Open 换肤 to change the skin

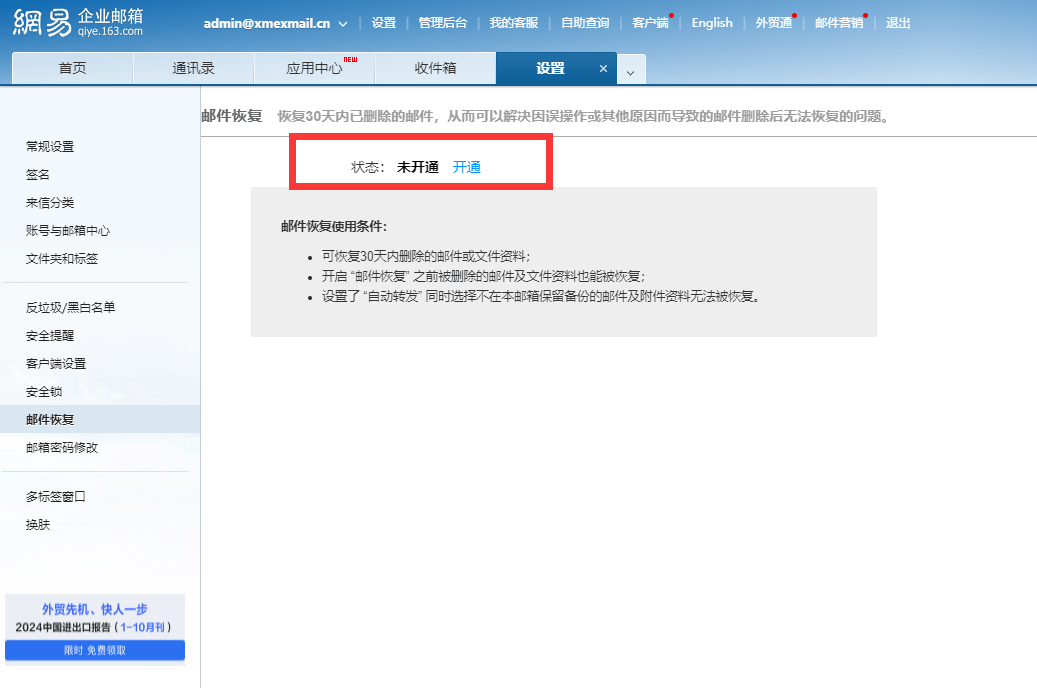tap(37, 524)
